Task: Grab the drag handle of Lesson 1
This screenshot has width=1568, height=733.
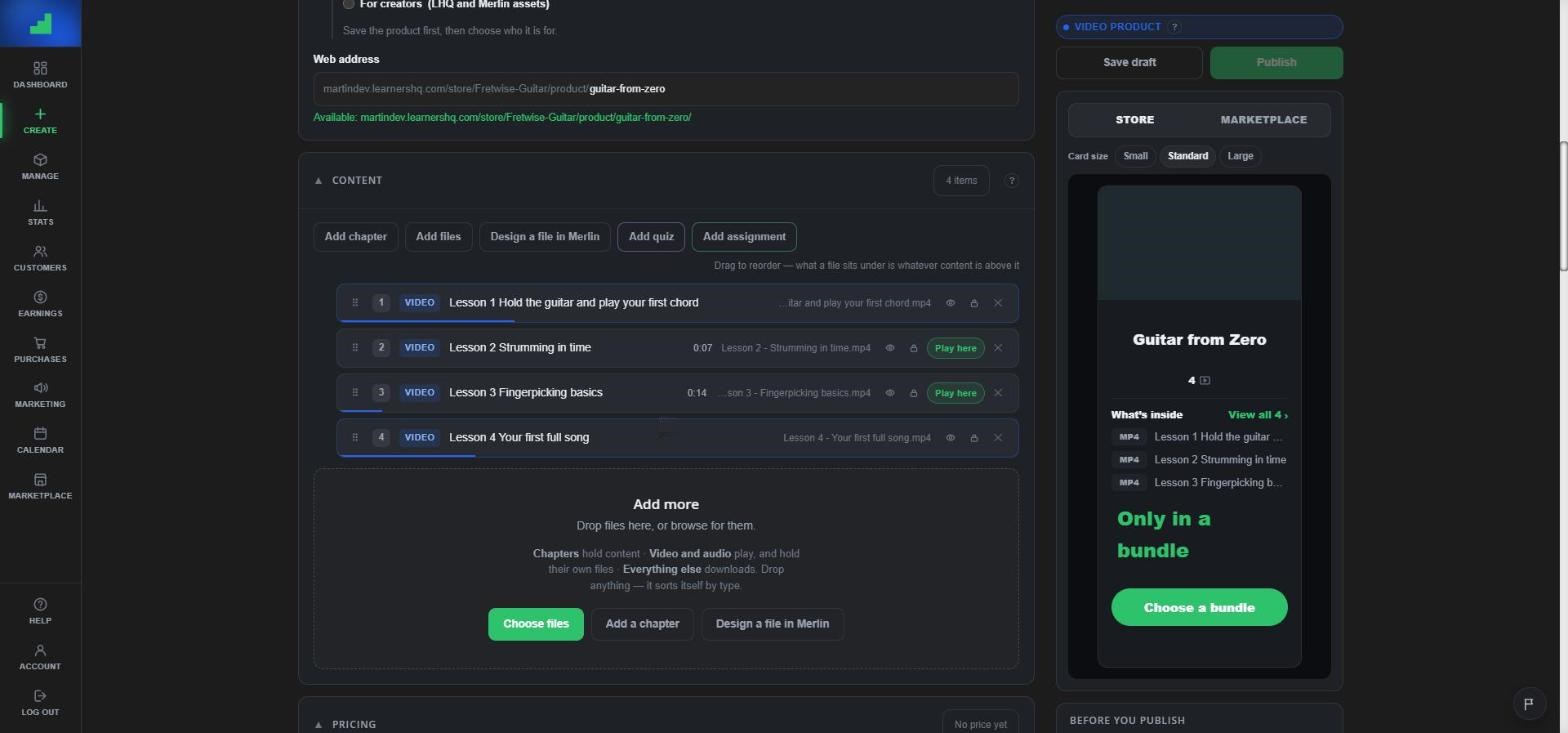Action: coord(355,303)
